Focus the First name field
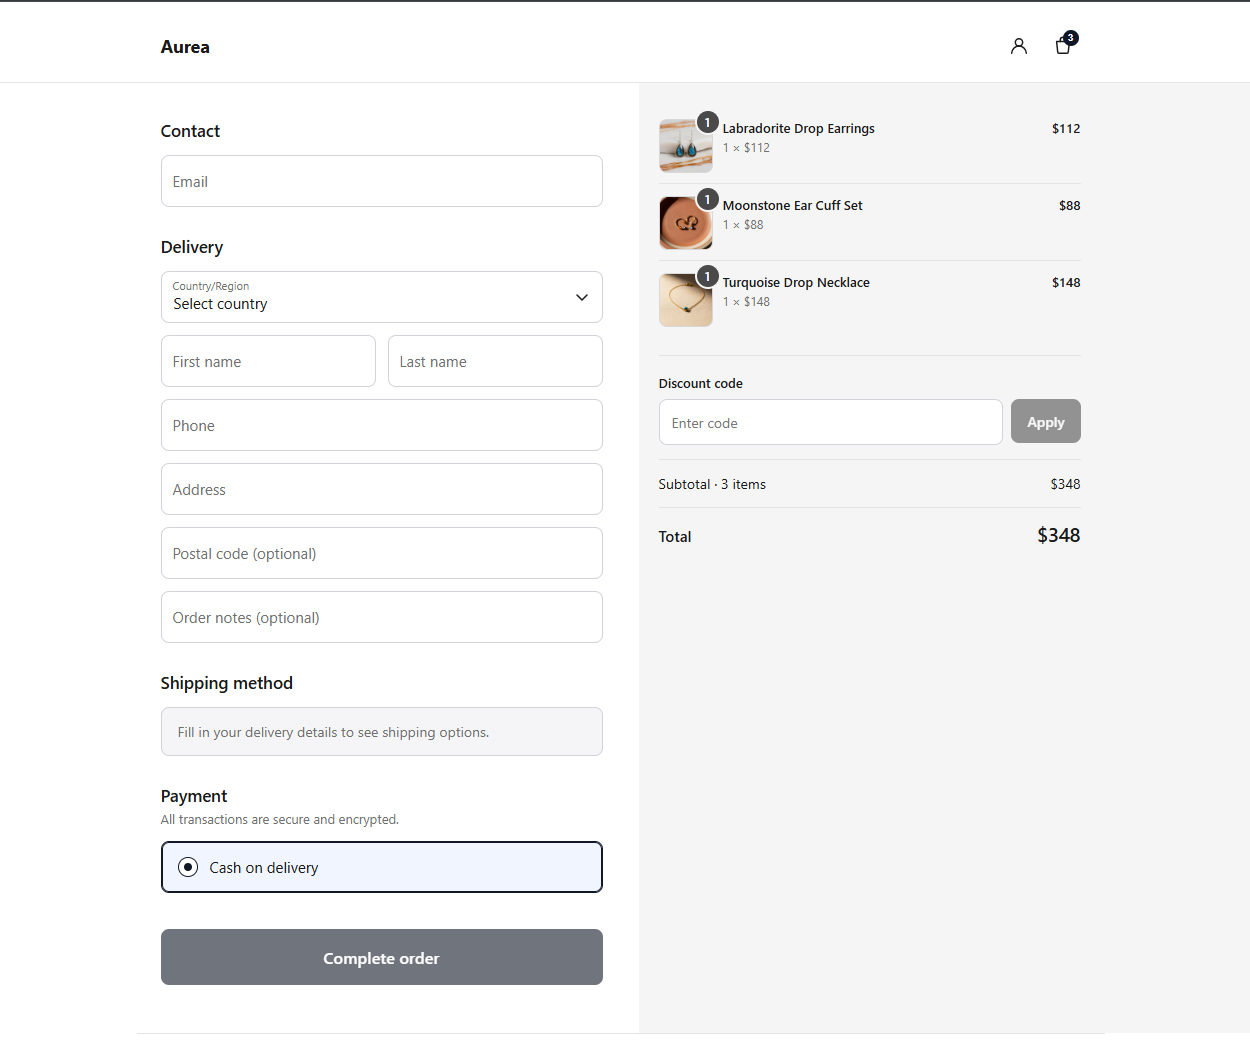Viewport: 1250px width, 1040px height. [x=268, y=361]
